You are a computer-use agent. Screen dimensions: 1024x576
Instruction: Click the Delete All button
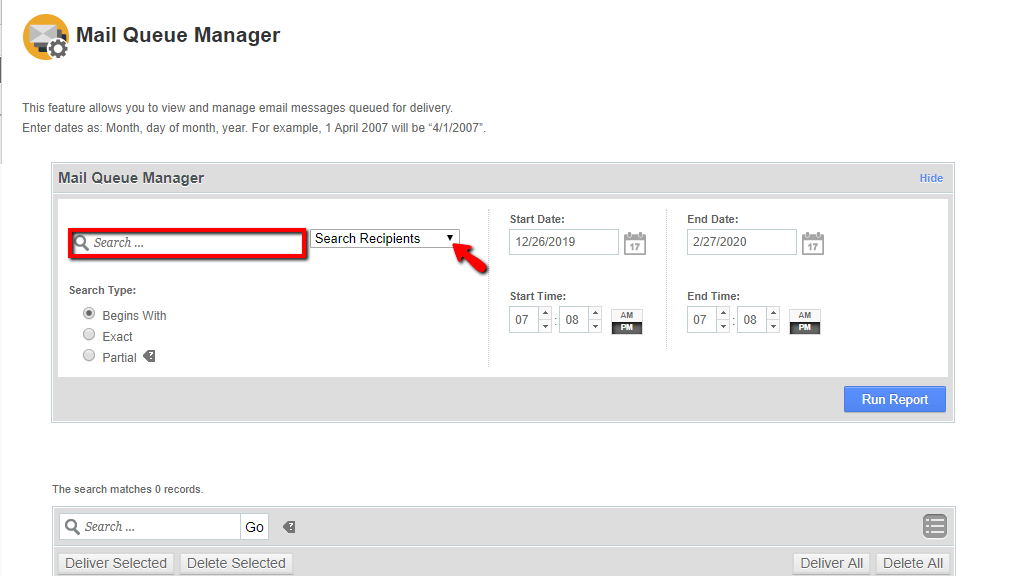(x=912, y=563)
